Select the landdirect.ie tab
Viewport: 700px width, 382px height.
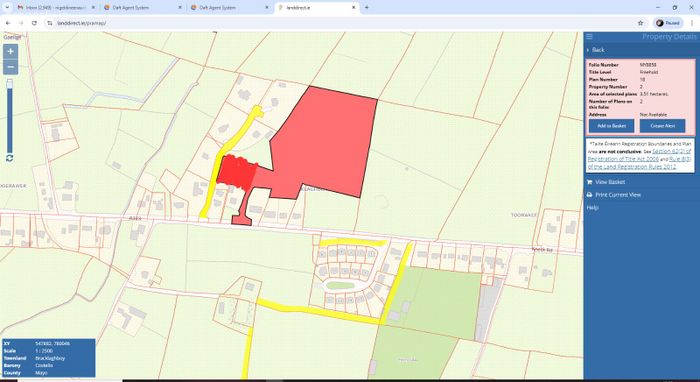tap(316, 8)
